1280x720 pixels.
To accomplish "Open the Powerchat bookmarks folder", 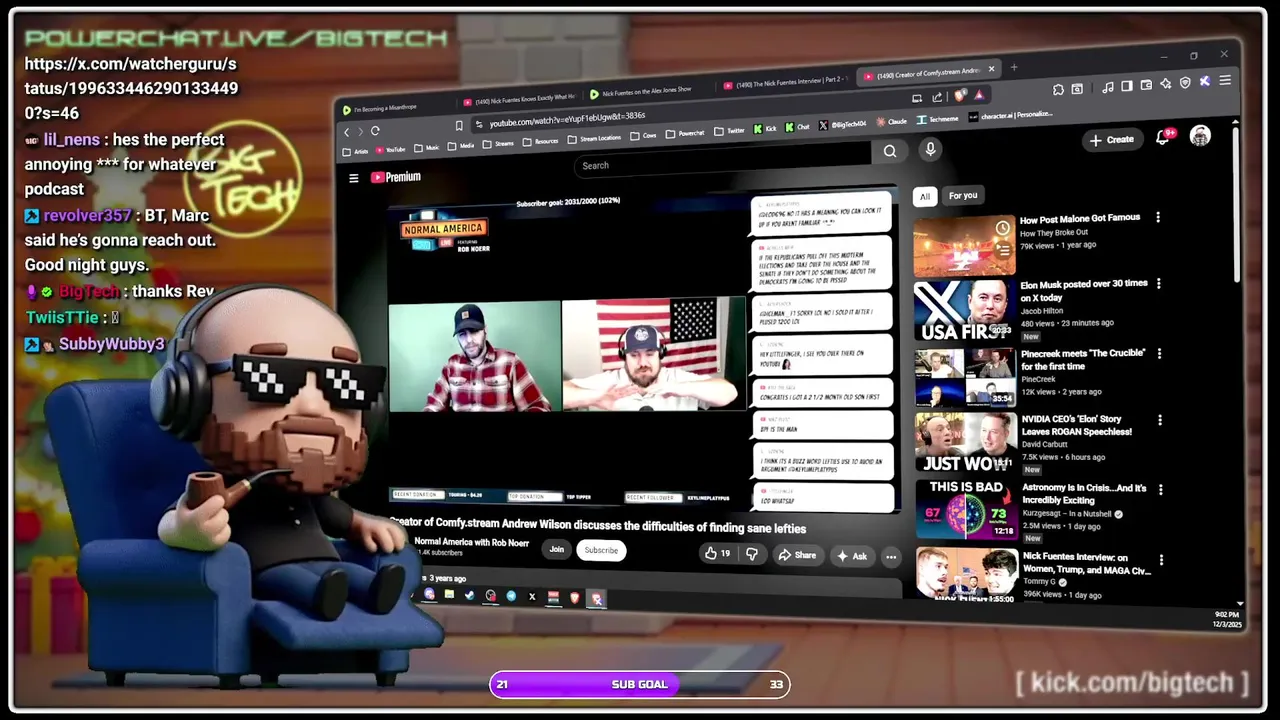I will pyautogui.click(x=685, y=133).
